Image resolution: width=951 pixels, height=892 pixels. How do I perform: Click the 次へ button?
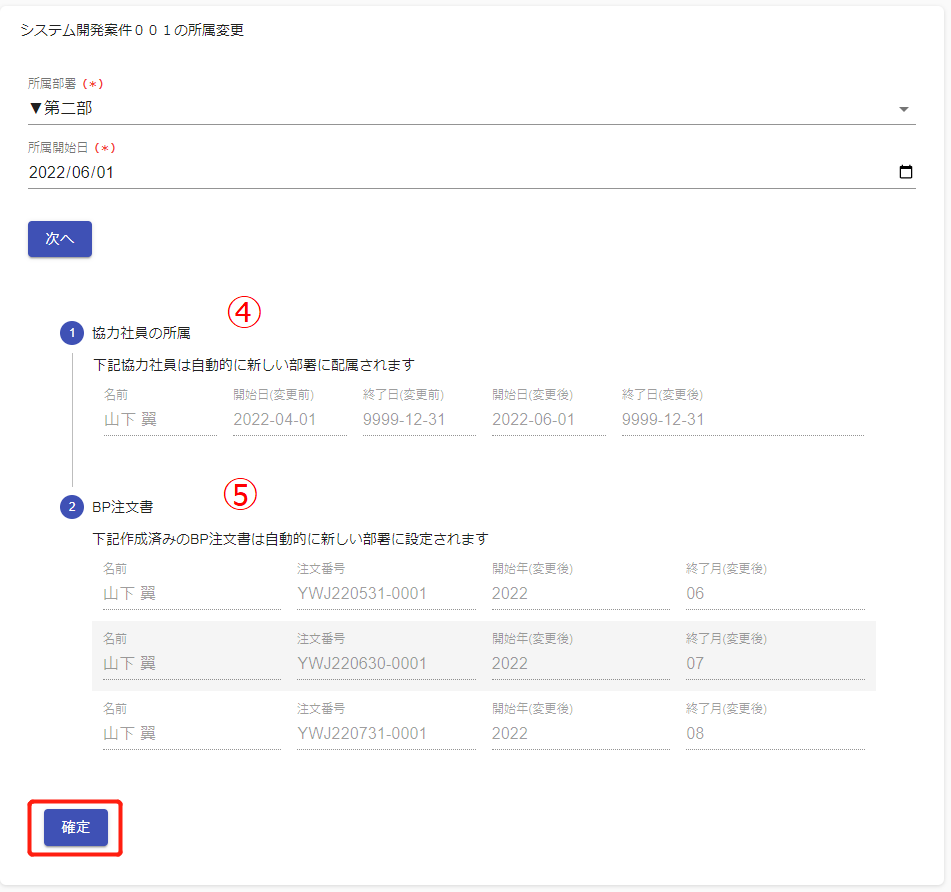[60, 239]
